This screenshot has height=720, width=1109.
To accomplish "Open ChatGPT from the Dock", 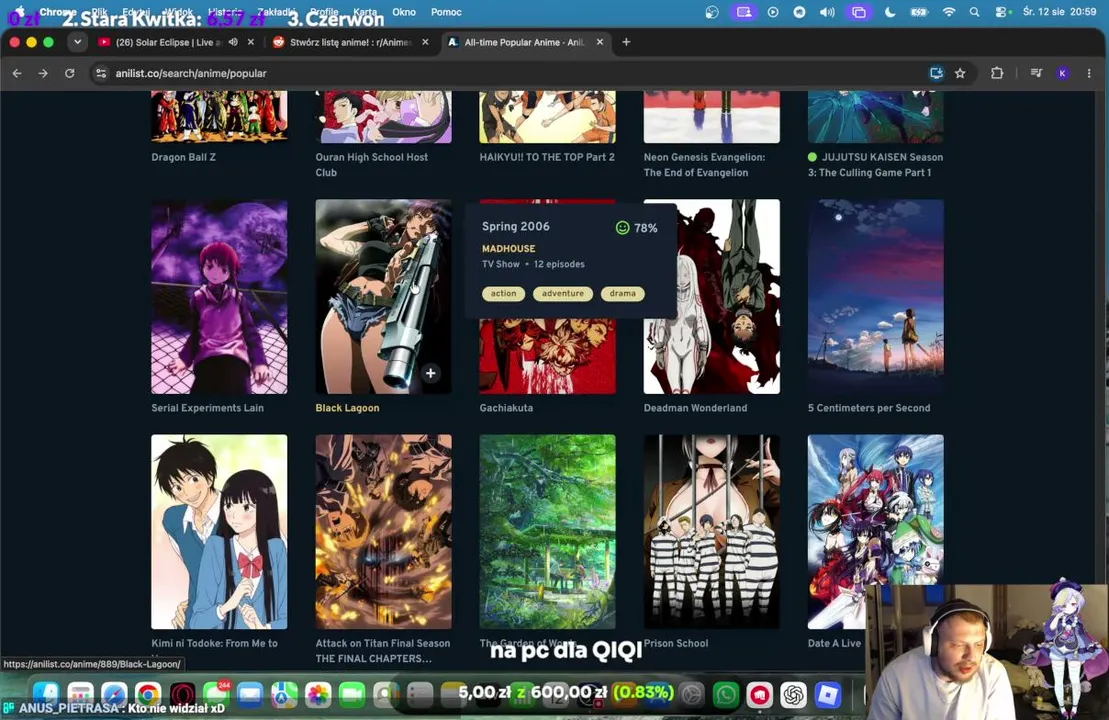I will coord(794,695).
